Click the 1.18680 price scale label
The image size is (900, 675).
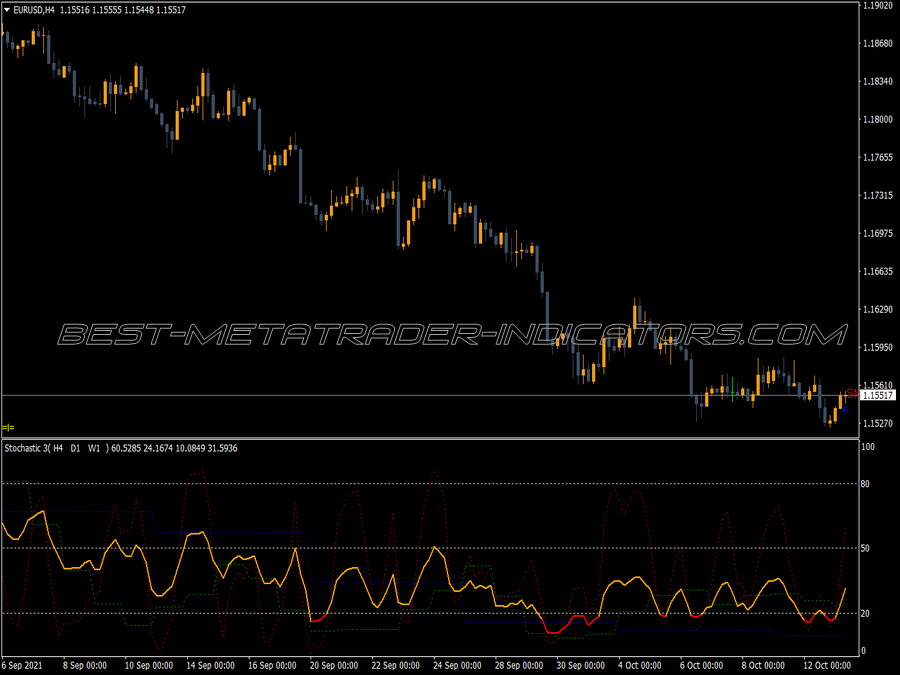click(x=878, y=44)
